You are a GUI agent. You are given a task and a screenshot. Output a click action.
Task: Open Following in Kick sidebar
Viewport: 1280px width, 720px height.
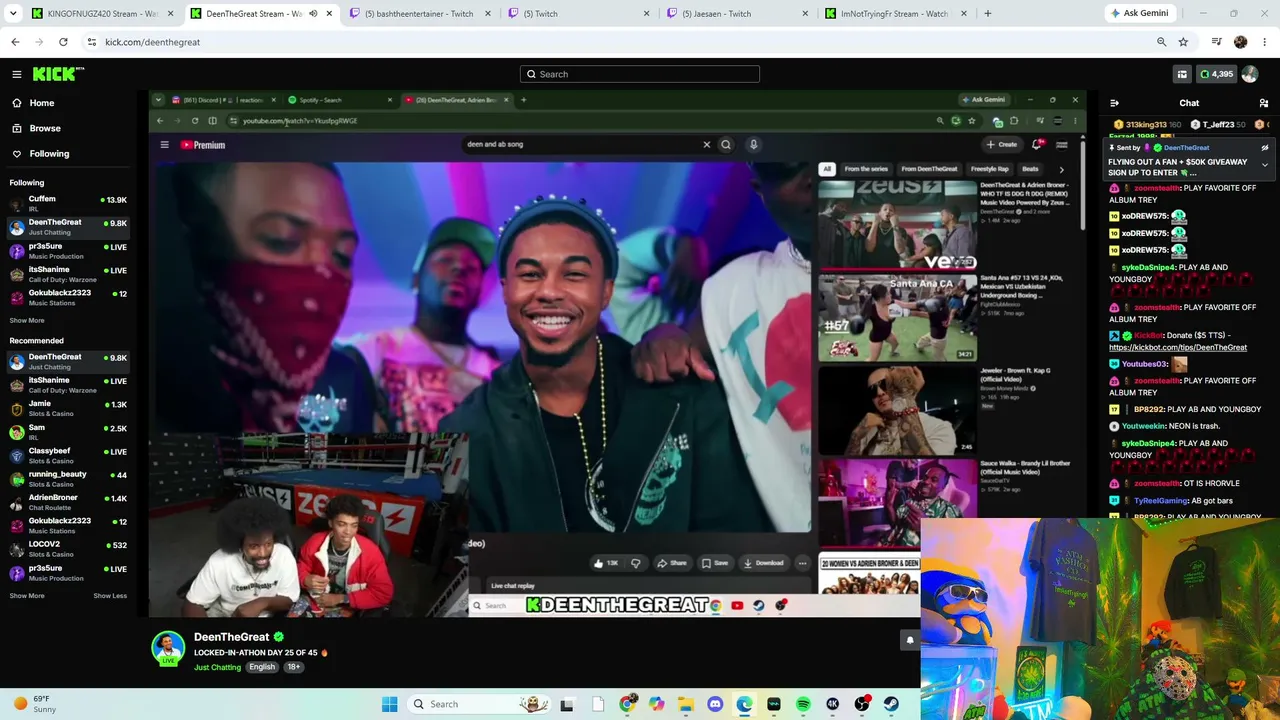tap(49, 154)
